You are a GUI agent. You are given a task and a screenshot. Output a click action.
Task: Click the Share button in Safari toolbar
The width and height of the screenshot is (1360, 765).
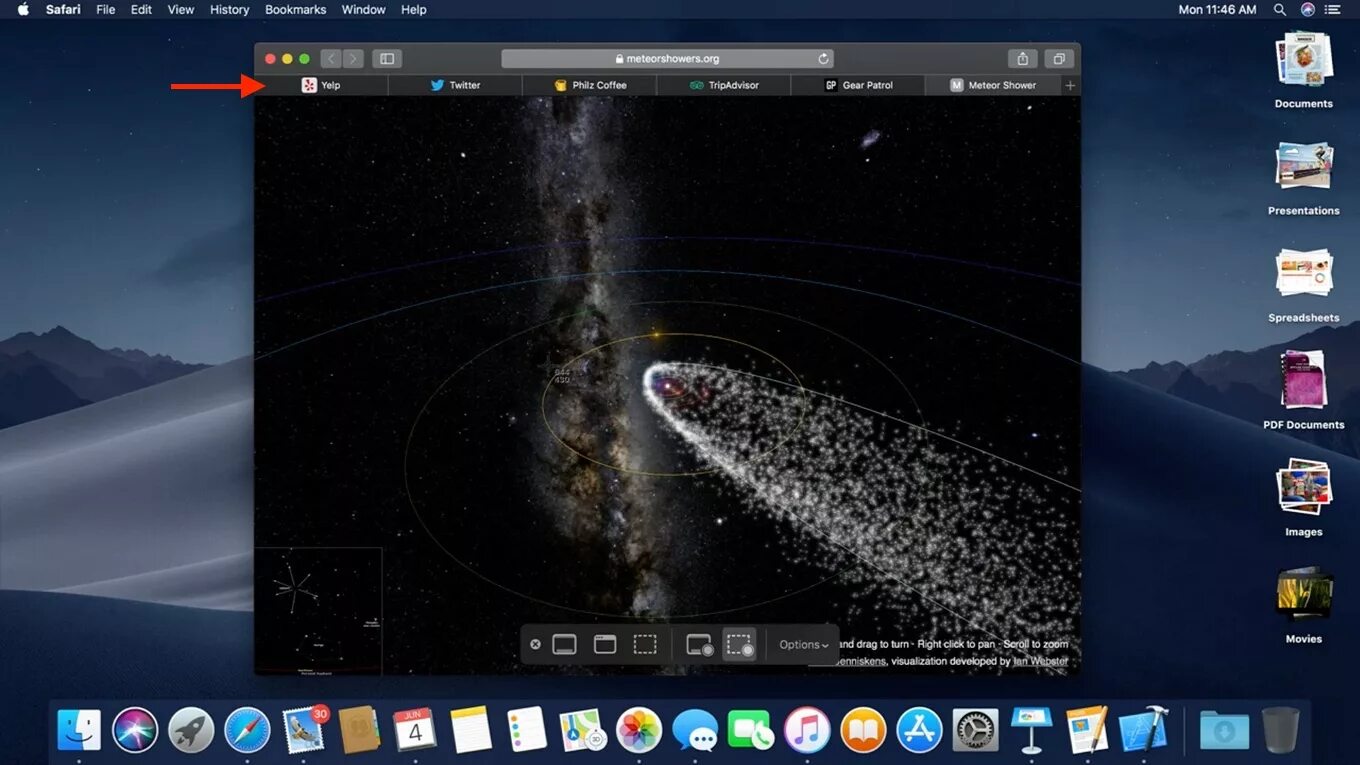tap(1022, 58)
